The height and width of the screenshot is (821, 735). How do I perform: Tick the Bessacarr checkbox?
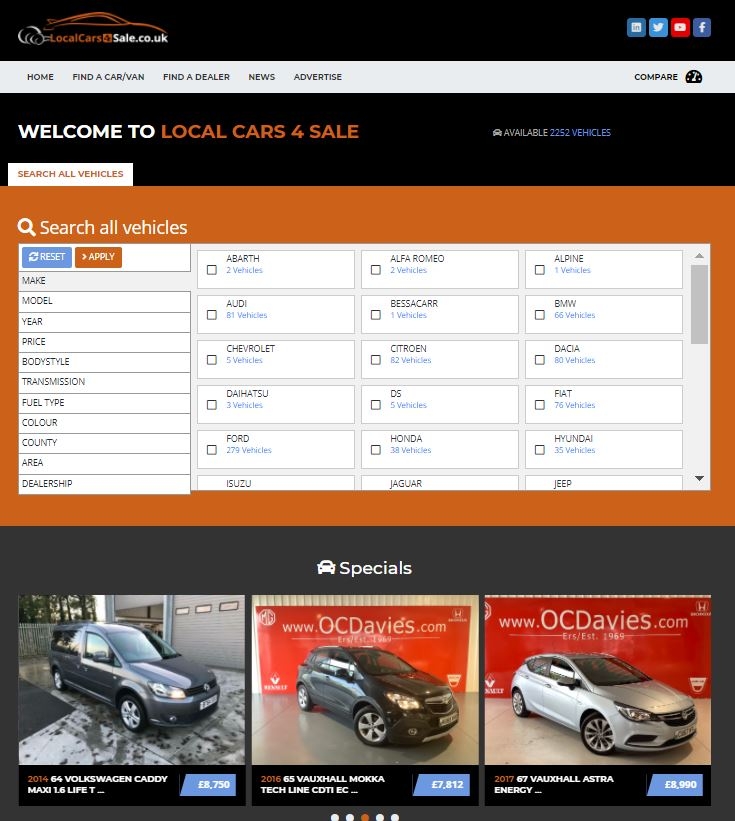[375, 315]
